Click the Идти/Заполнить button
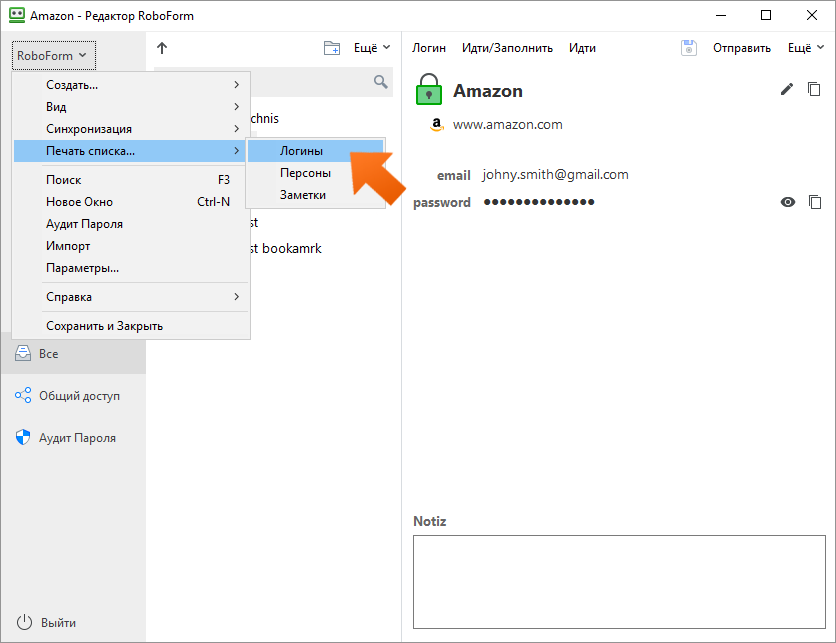The image size is (836, 643). (x=507, y=48)
